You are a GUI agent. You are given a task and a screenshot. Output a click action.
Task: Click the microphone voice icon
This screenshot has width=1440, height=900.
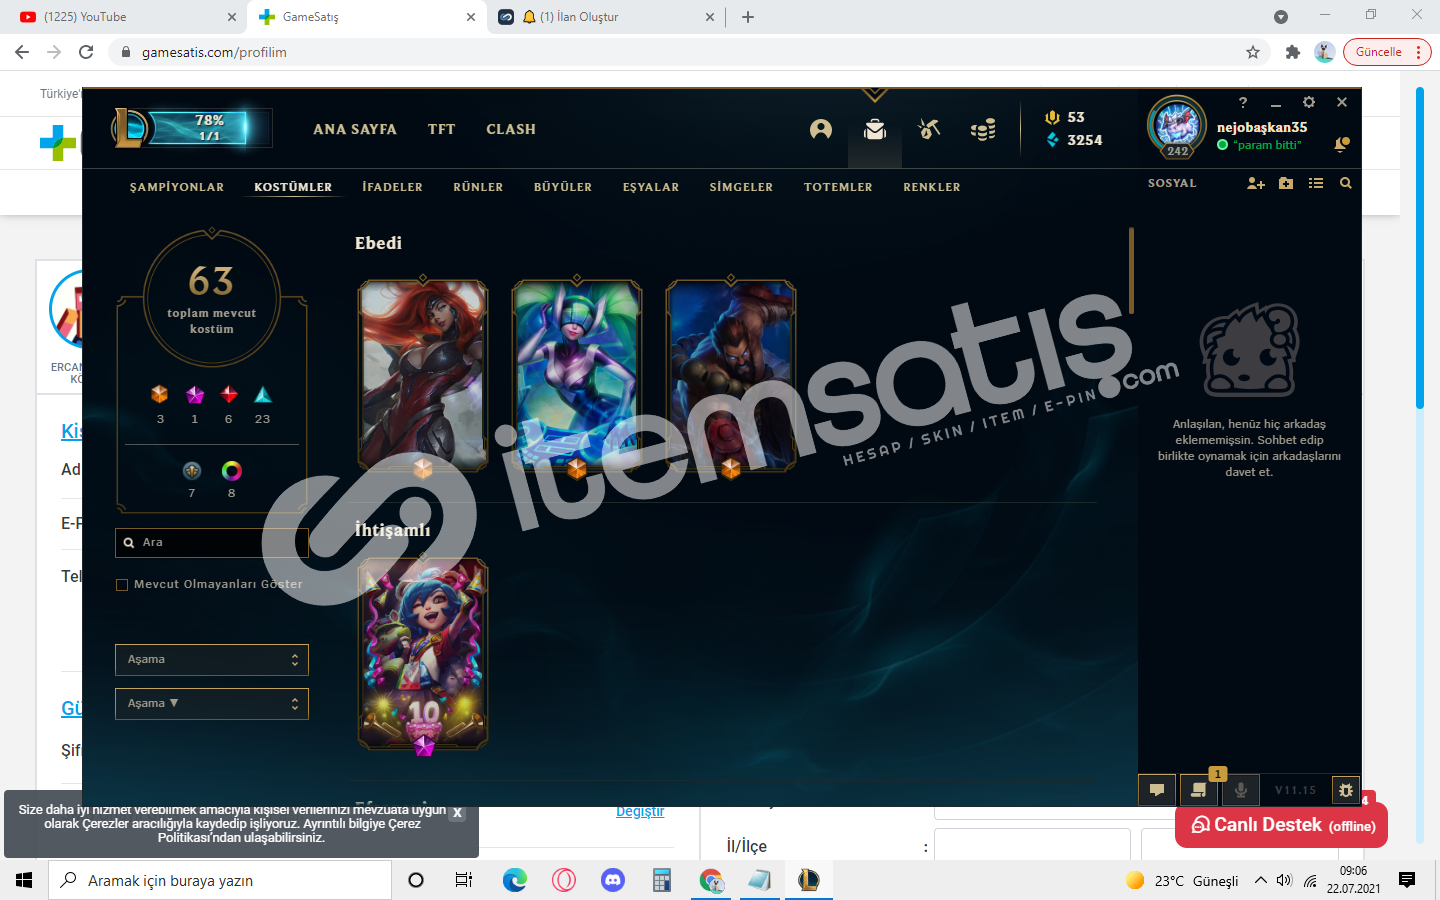[x=1240, y=790]
